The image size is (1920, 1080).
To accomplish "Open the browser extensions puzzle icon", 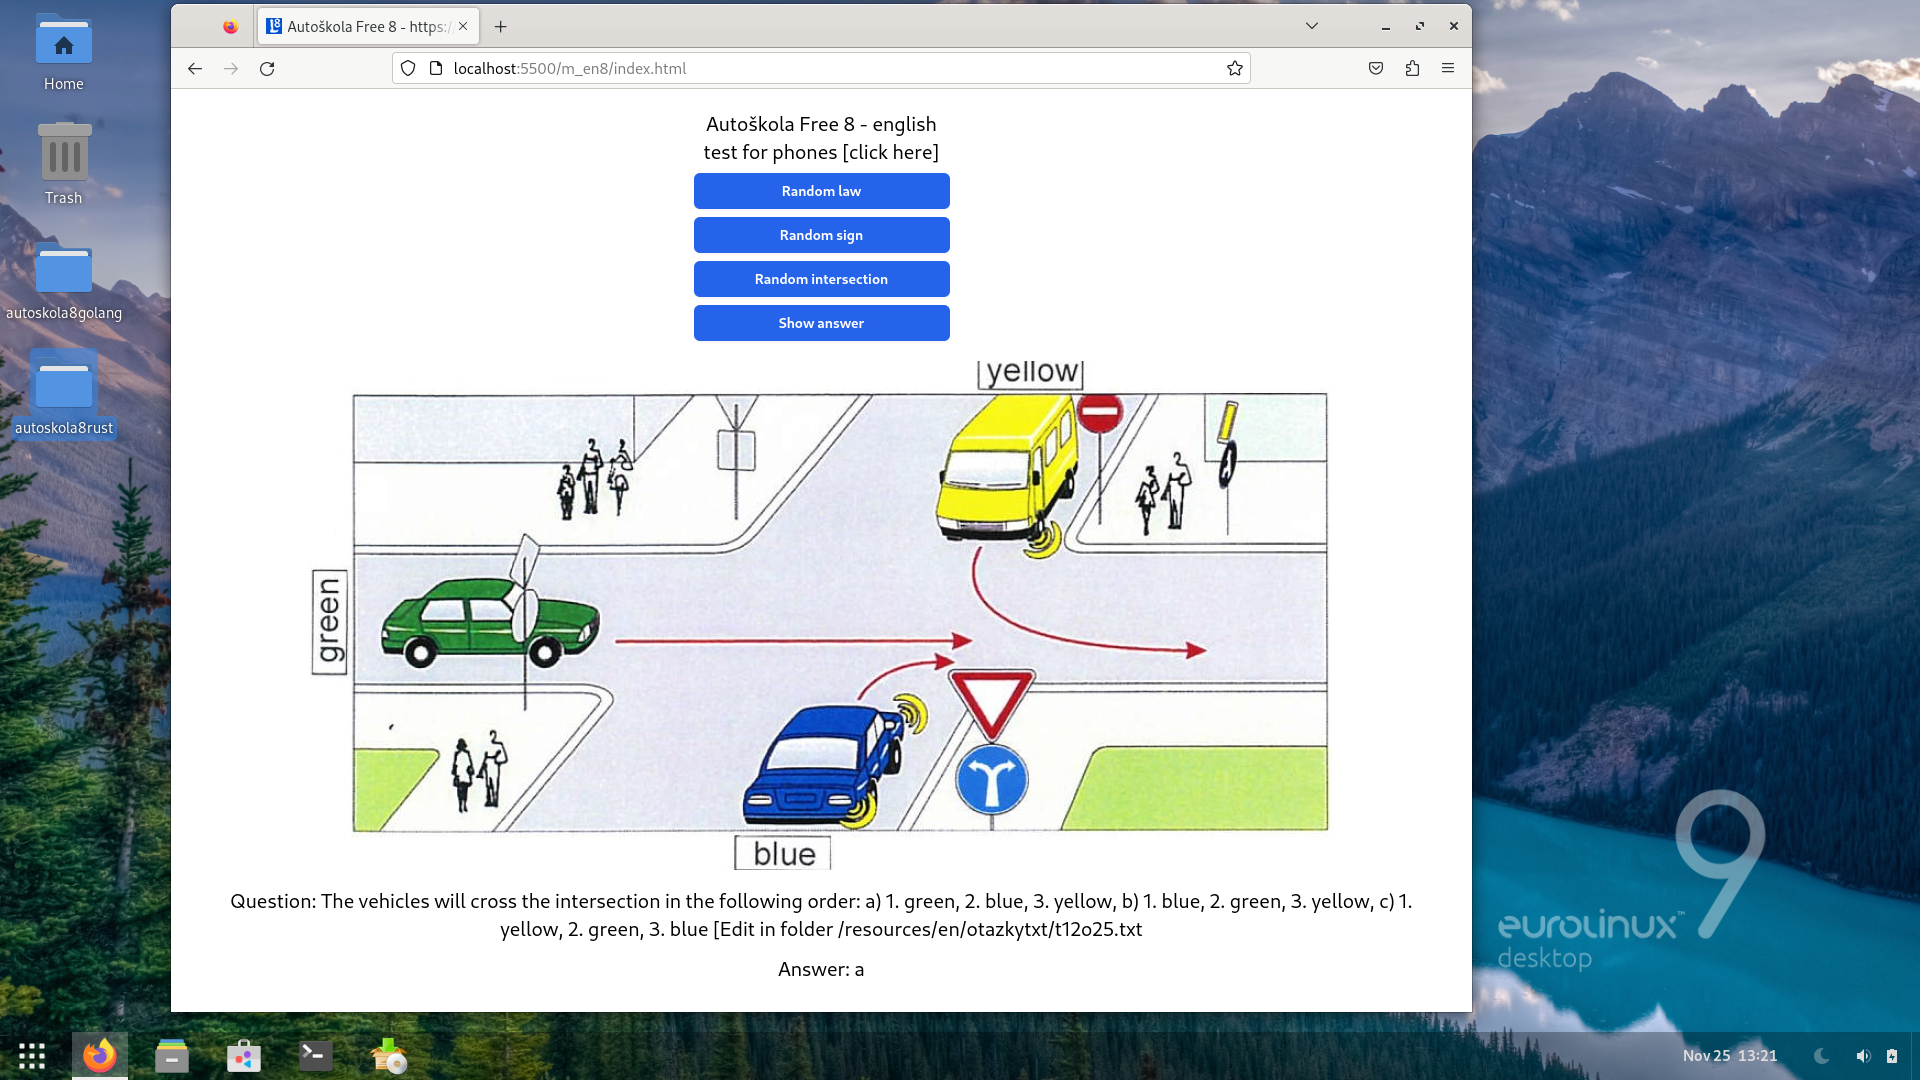I will [1412, 68].
